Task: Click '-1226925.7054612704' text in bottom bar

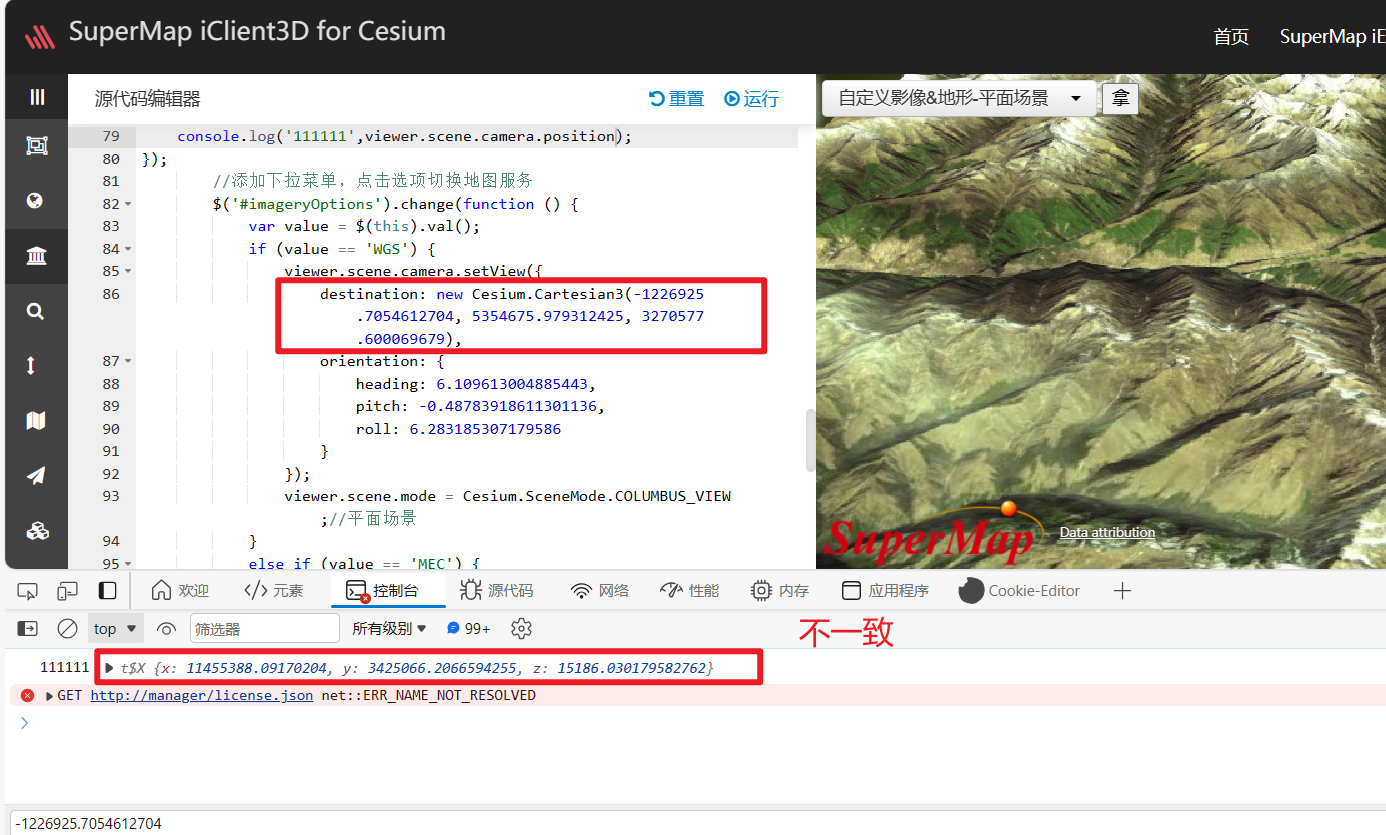Action: (89, 824)
